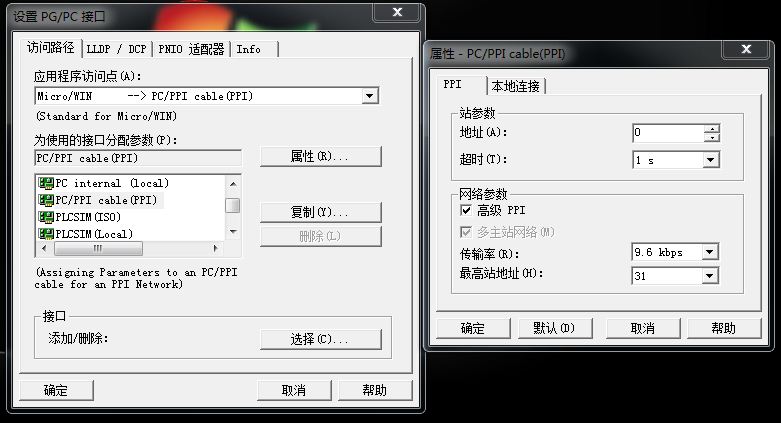
Task: Expand the 超时 timeout dropdown
Action: pos(711,160)
